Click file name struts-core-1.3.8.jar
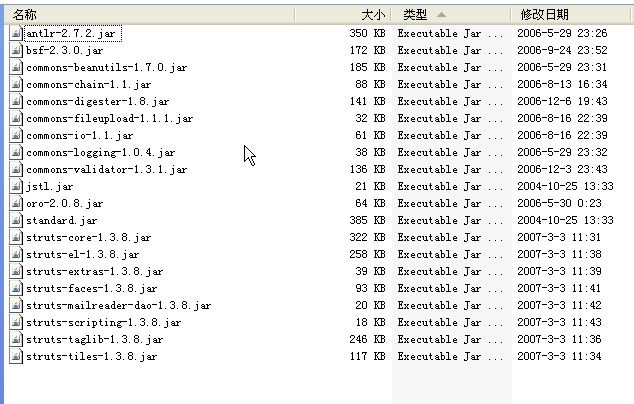The width and height of the screenshot is (634, 404). 89,237
